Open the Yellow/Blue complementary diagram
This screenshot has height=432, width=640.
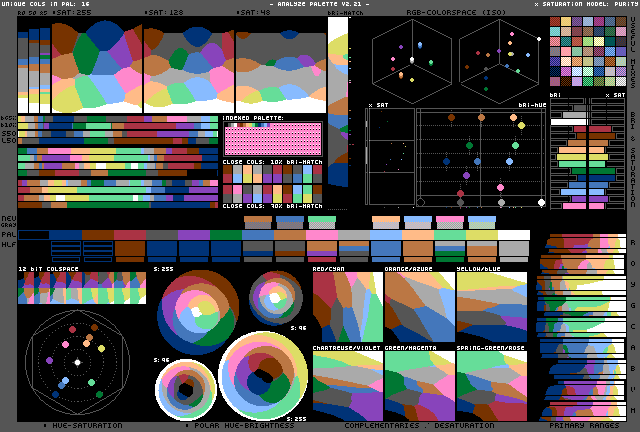point(492,307)
